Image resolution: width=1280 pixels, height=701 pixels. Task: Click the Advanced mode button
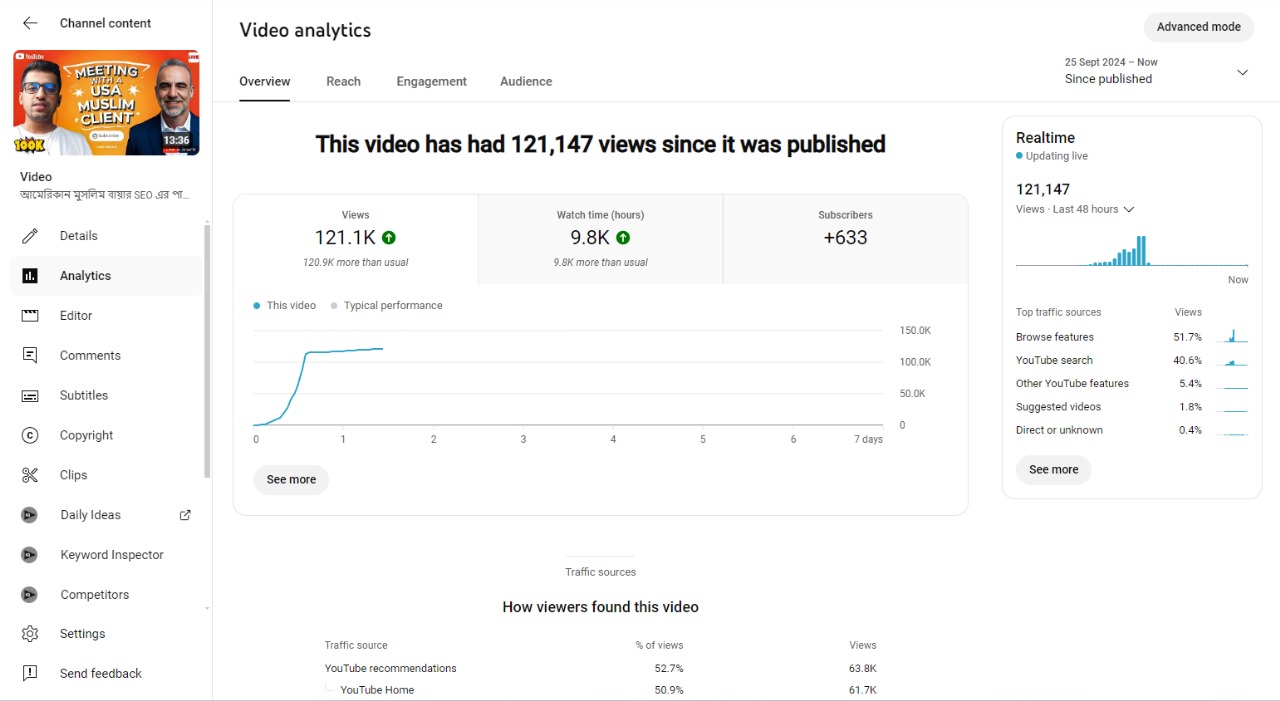(x=1198, y=27)
